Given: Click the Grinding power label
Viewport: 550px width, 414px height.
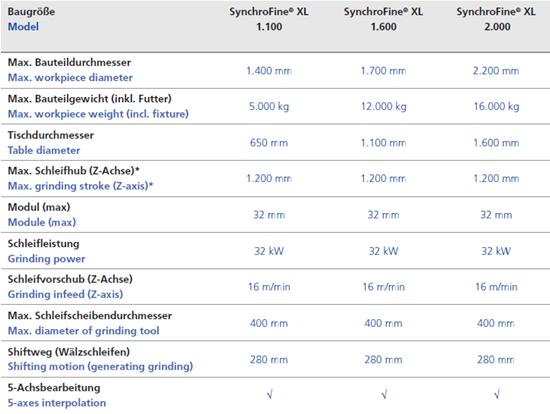Looking at the screenshot, I should point(46,259).
